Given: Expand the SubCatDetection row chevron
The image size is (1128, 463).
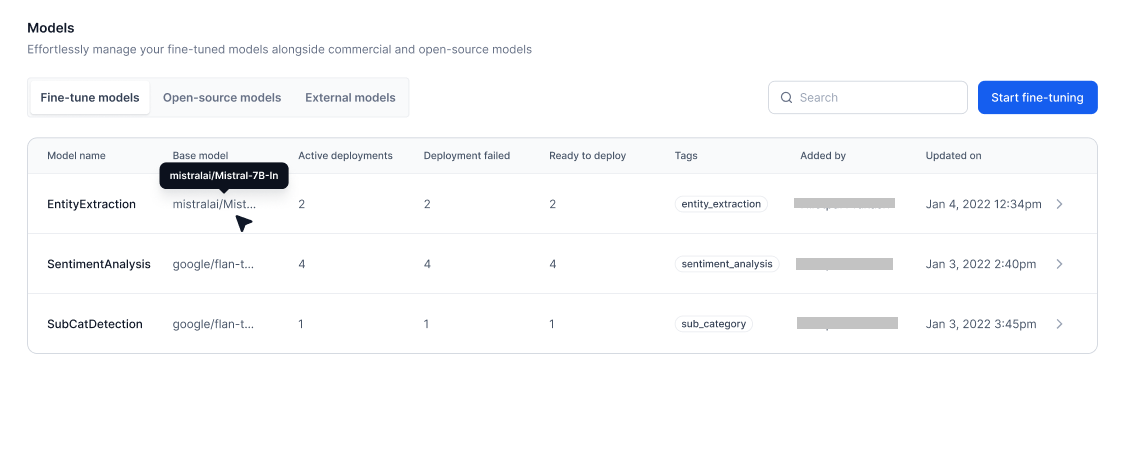Looking at the screenshot, I should coord(1059,324).
